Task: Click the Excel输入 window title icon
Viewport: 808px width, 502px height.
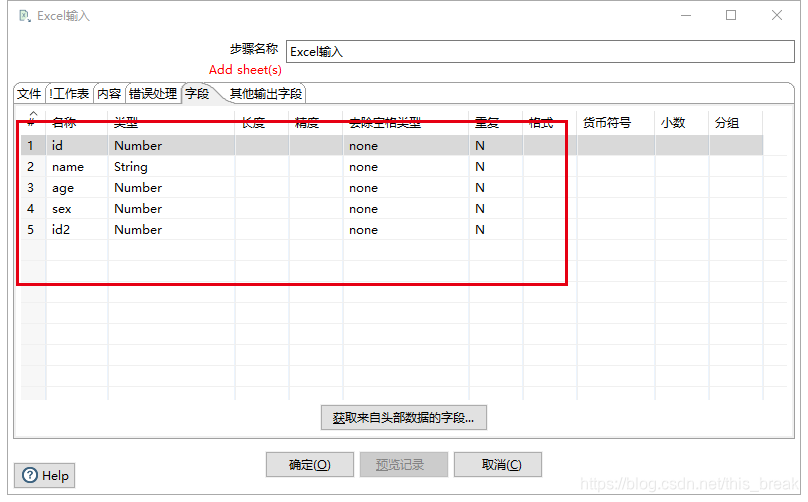Action: tap(25, 16)
